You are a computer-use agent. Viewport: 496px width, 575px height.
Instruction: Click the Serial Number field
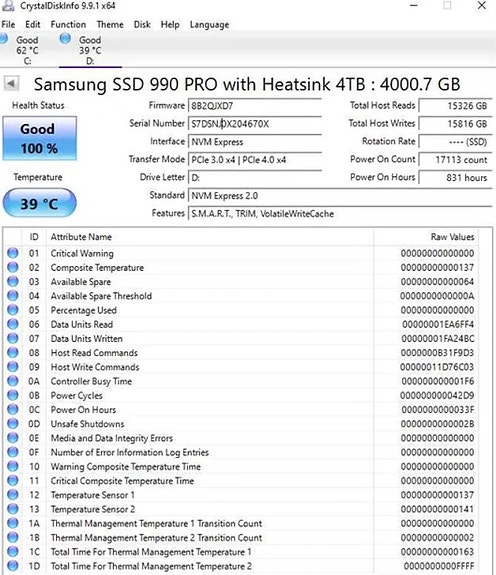(x=255, y=124)
